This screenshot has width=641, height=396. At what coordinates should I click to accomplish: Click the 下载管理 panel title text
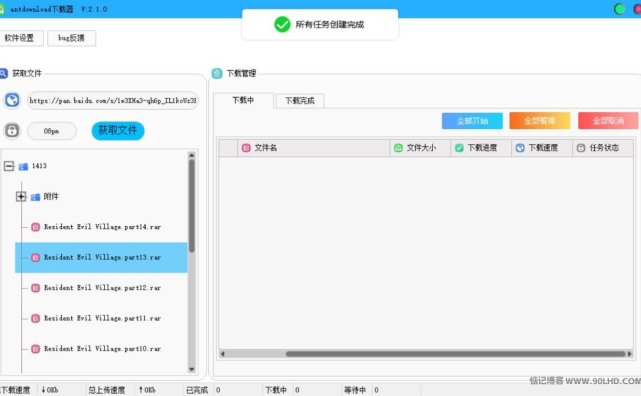(242, 74)
